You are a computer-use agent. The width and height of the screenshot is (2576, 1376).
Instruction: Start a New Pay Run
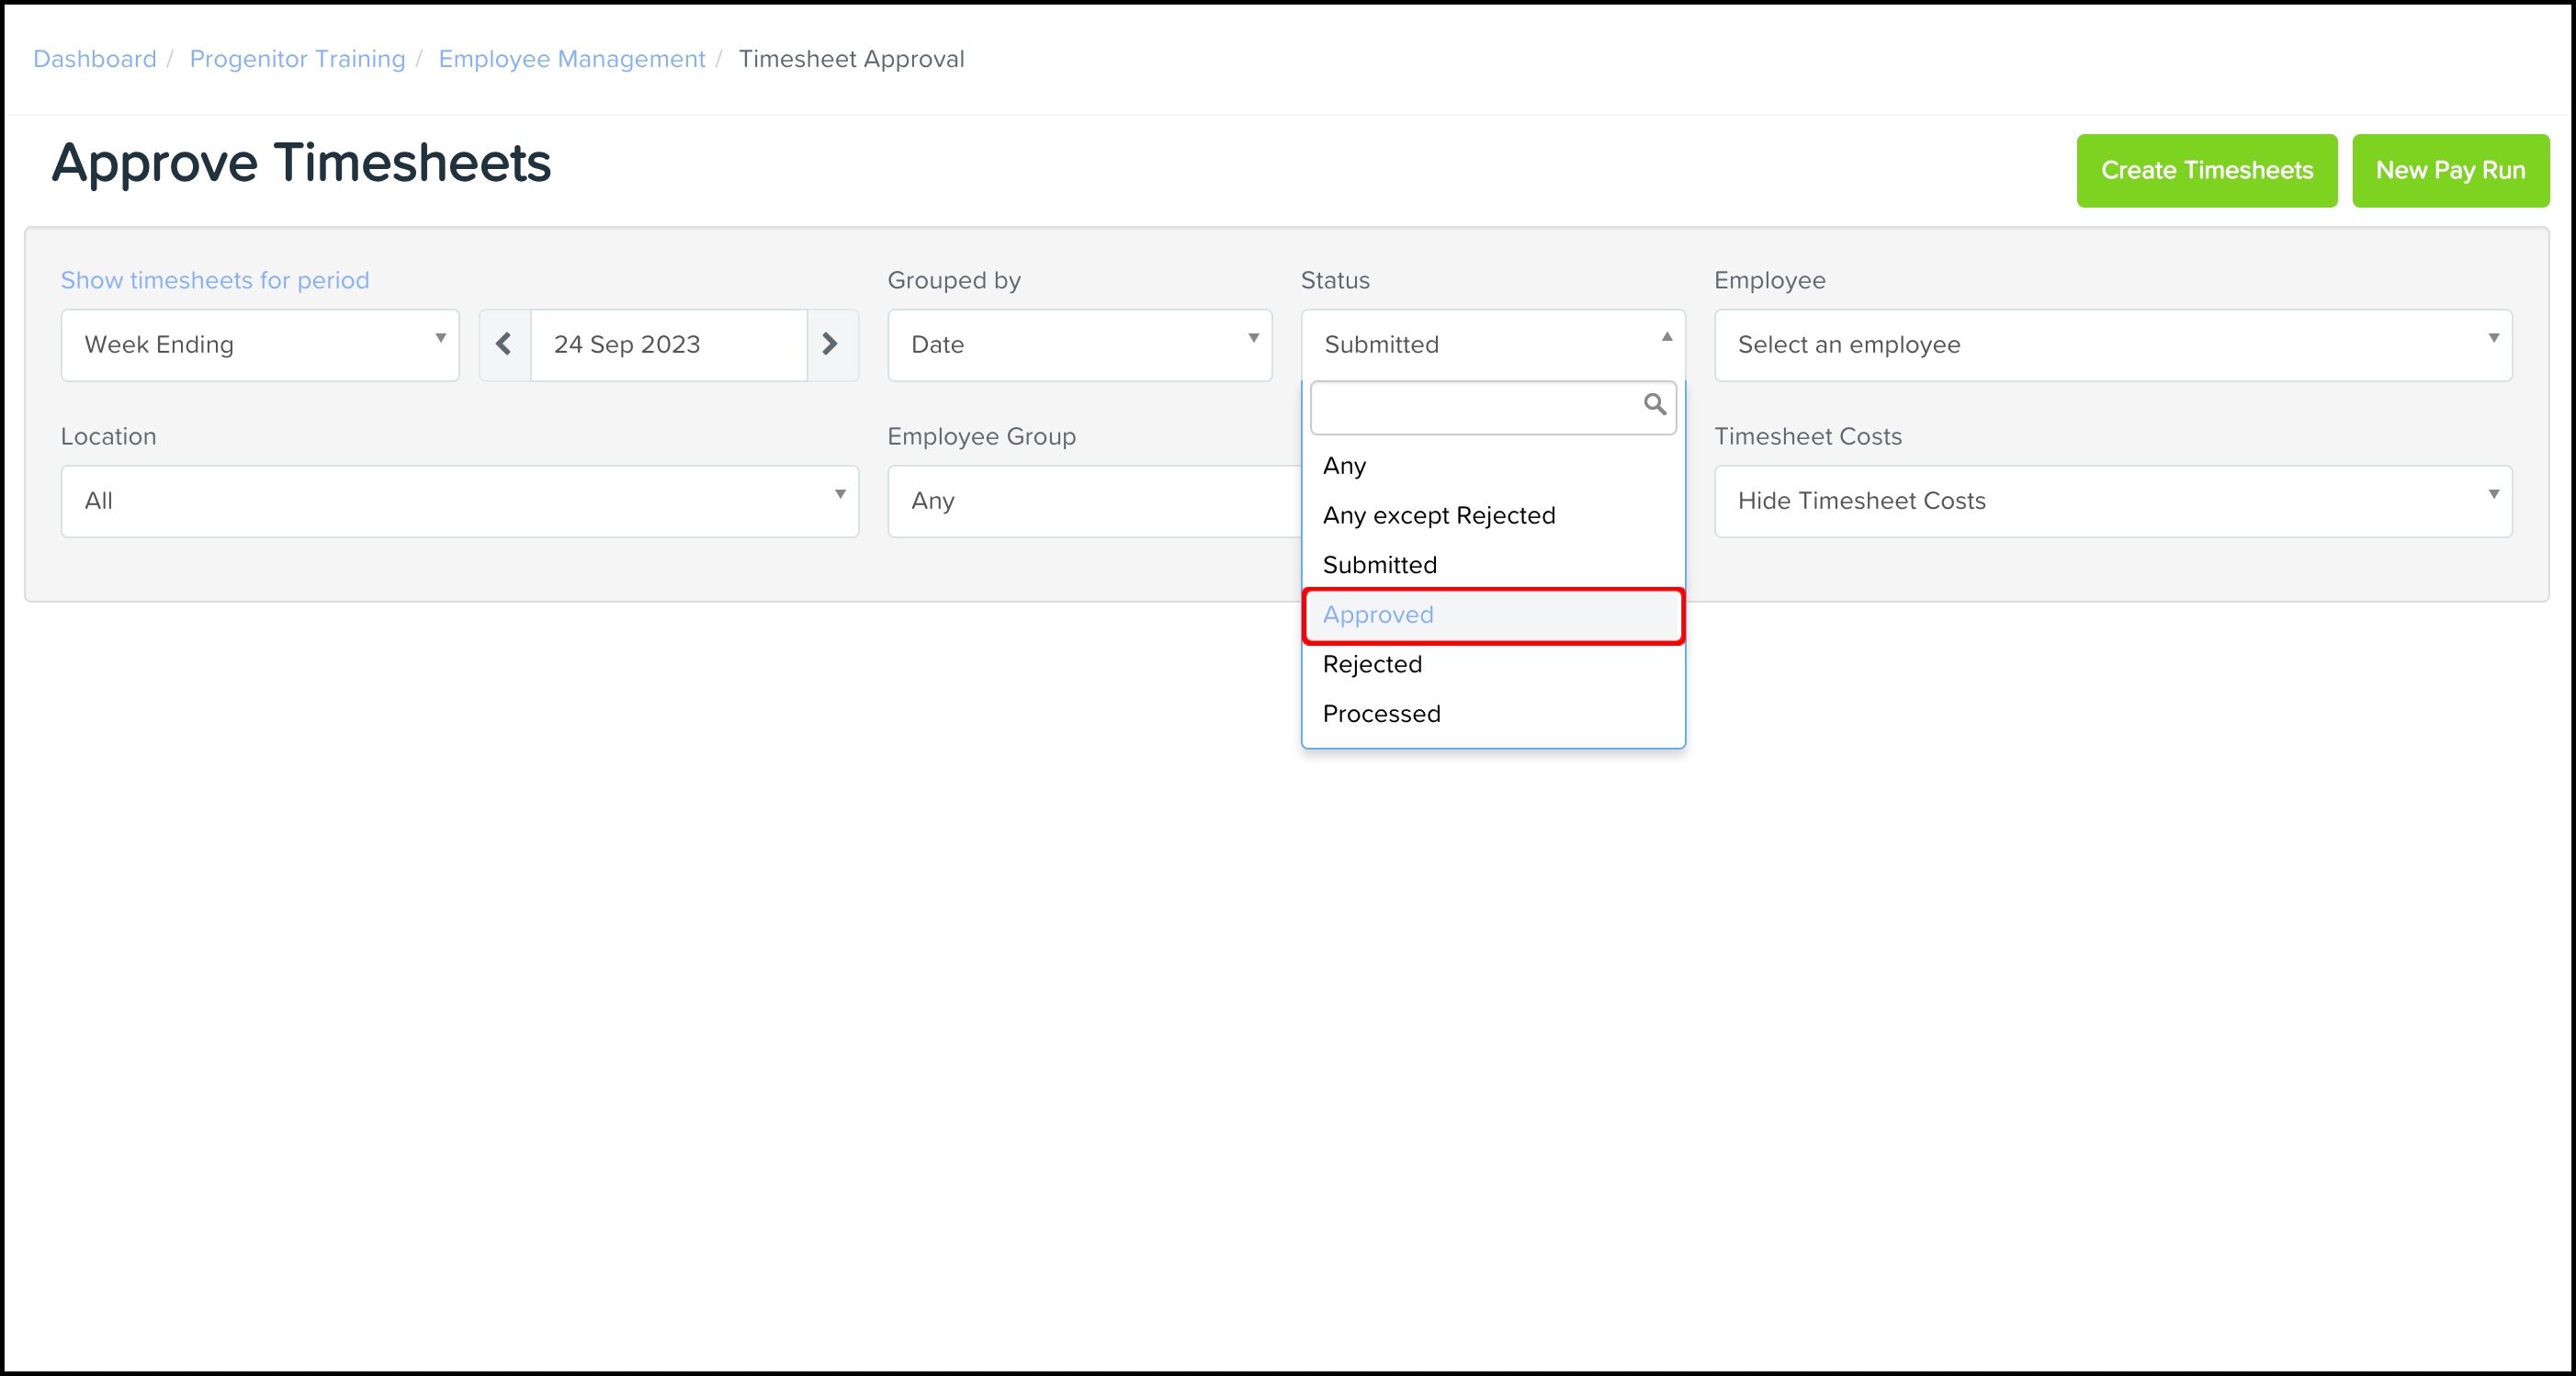pos(2450,171)
